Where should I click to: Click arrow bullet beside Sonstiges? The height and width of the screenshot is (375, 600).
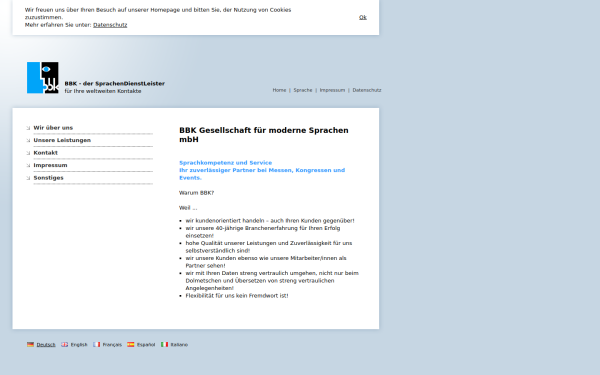point(28,178)
